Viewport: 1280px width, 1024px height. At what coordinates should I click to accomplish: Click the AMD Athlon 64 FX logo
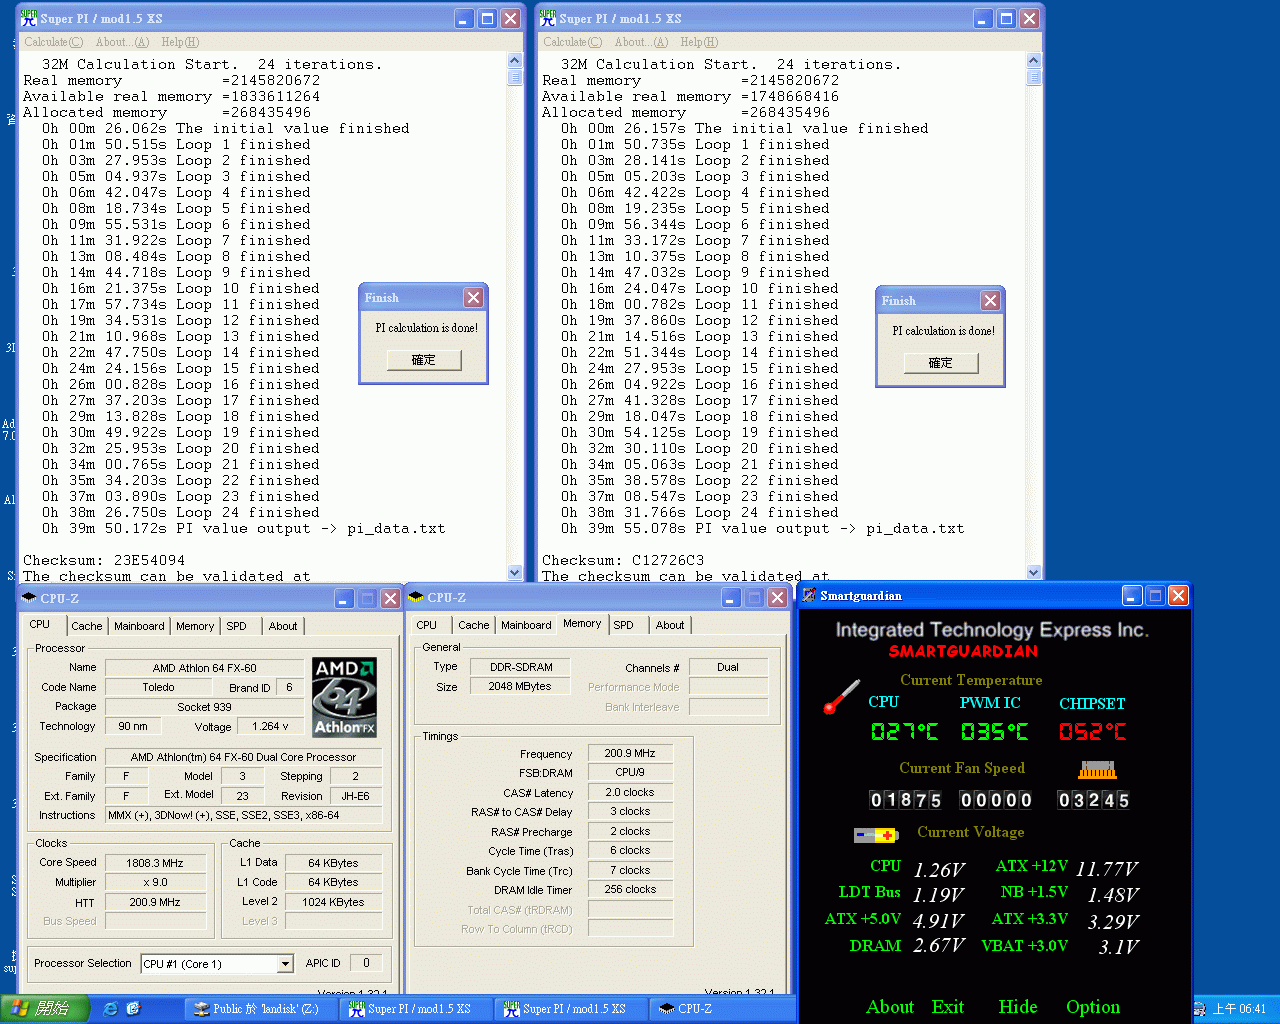[x=344, y=697]
